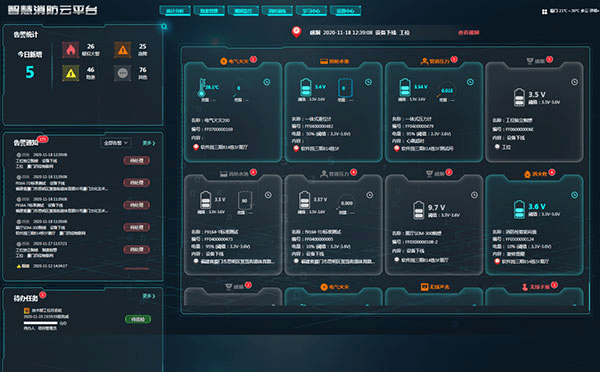The height and width of the screenshot is (372, 600).
Task: Click the red link in the alert banner
Action: click(468, 33)
